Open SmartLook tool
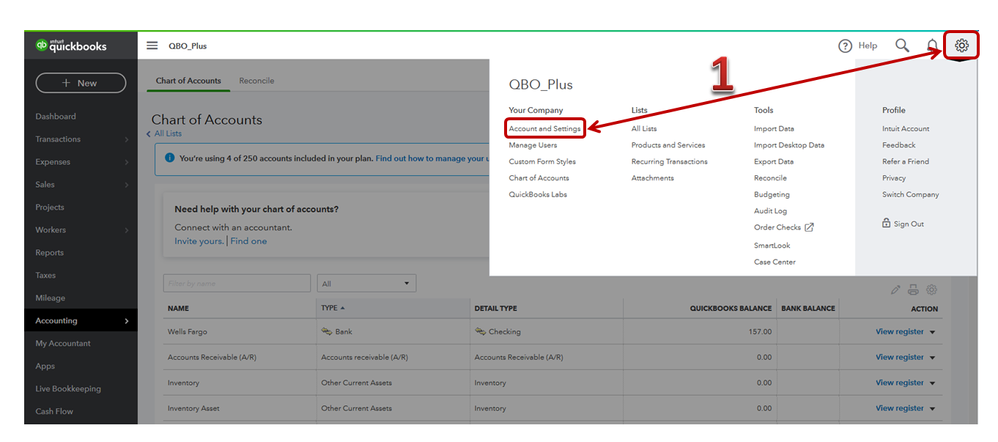Image resolution: width=998 pixels, height=442 pixels. tap(772, 245)
